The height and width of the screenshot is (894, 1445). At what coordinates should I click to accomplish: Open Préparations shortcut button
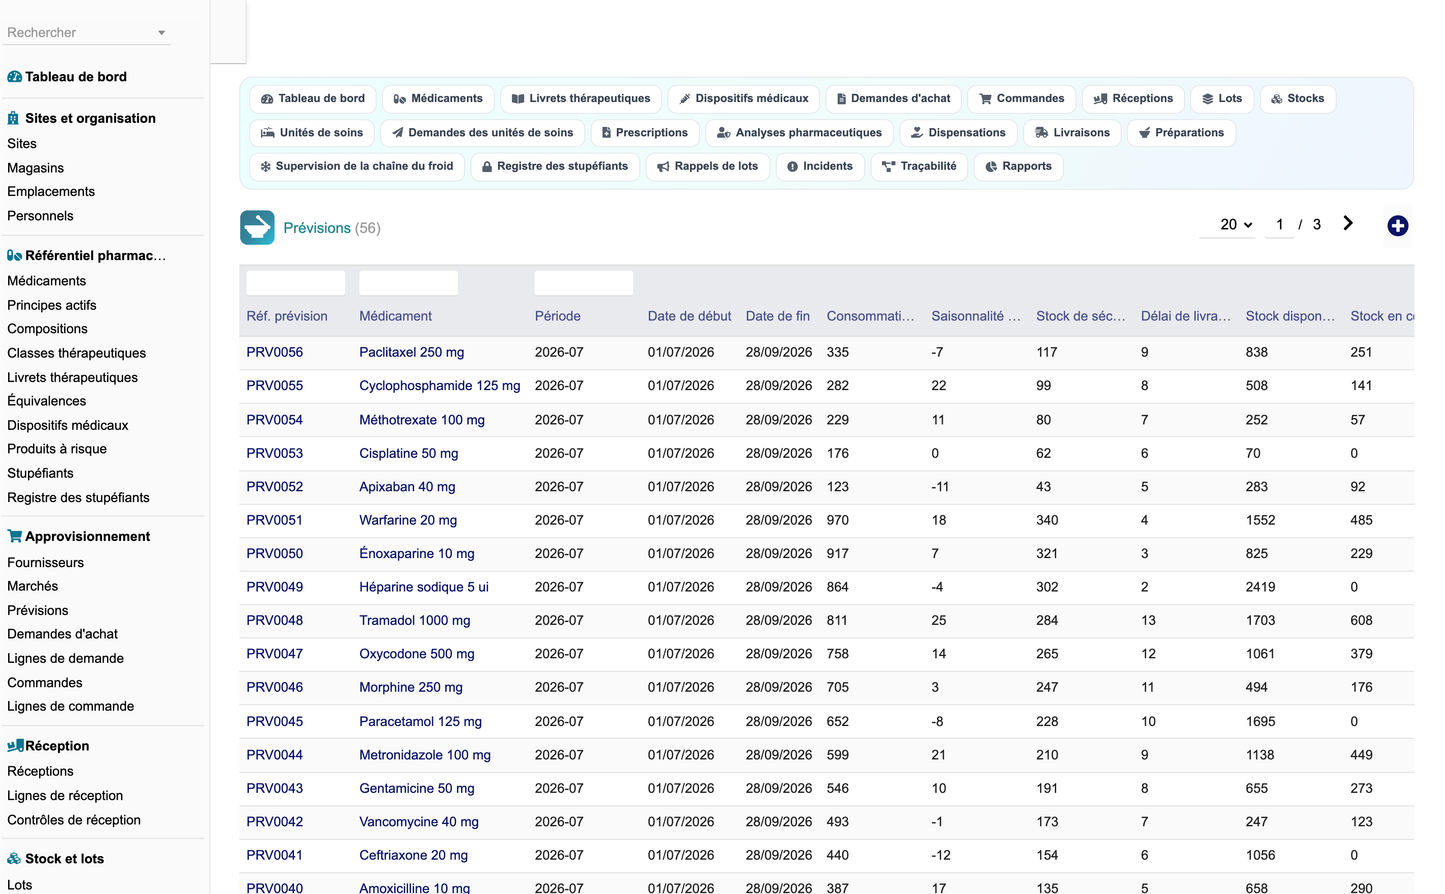1181,133
